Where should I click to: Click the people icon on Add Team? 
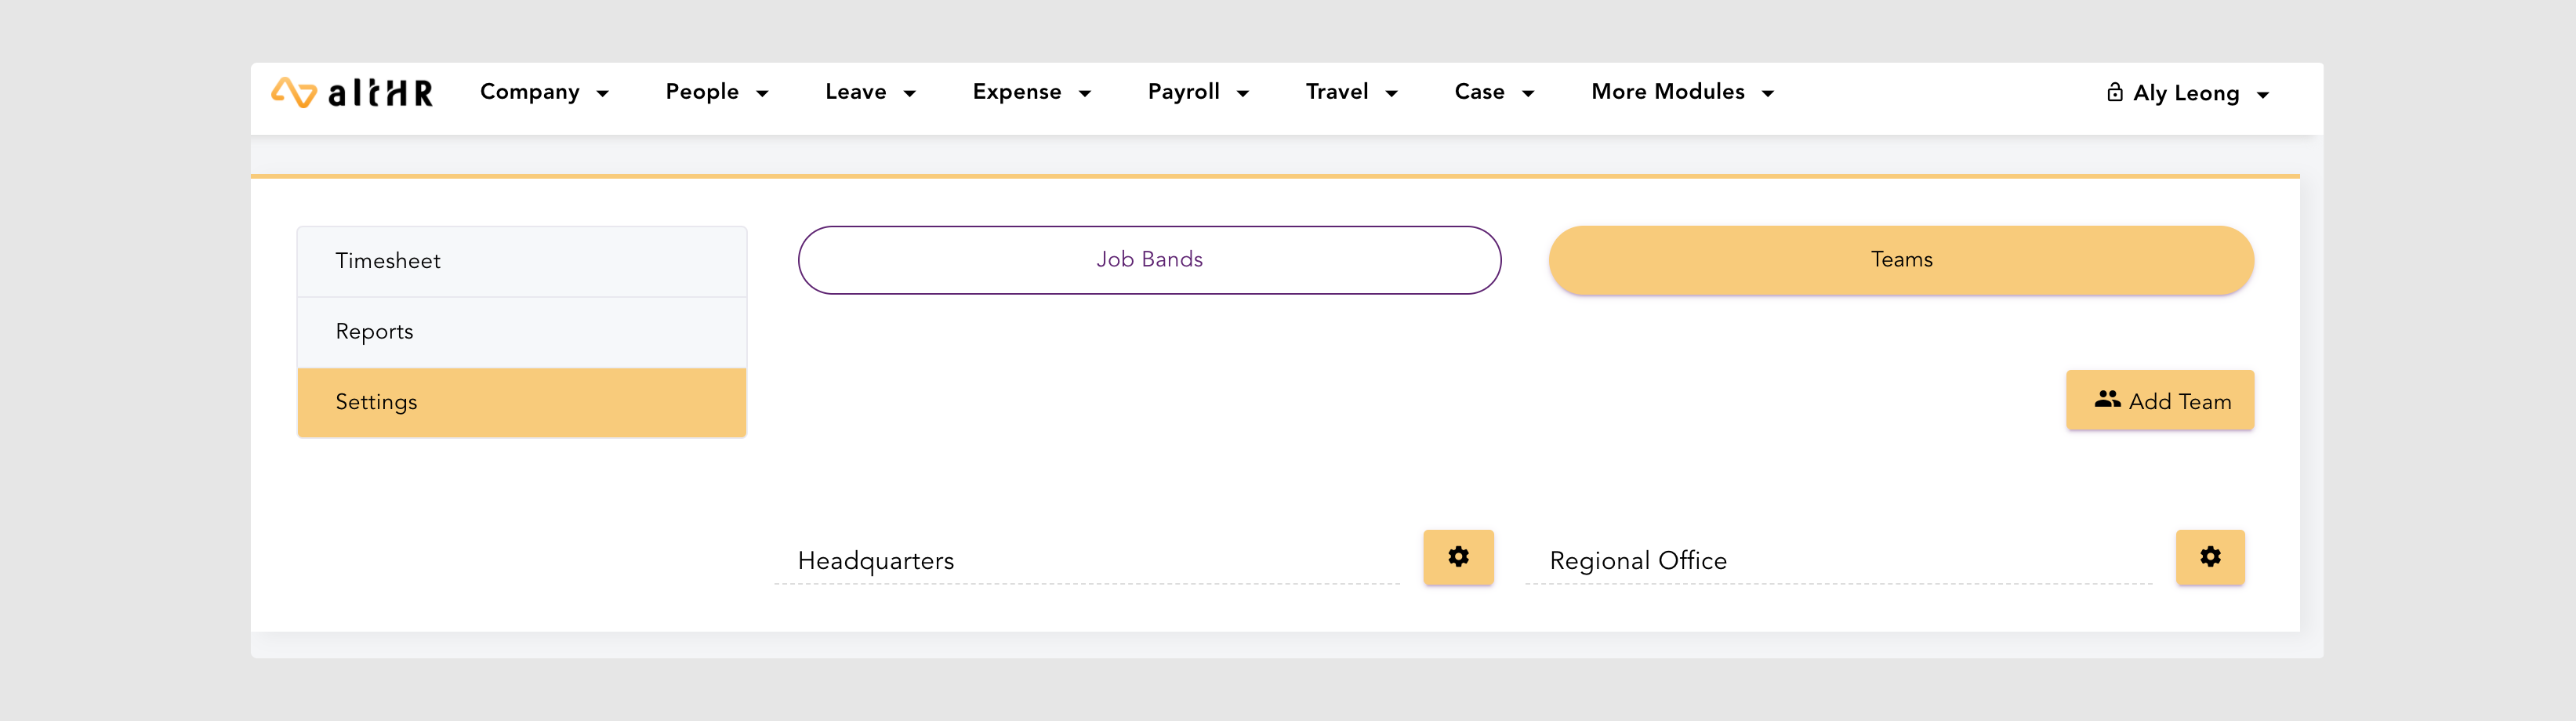2107,400
